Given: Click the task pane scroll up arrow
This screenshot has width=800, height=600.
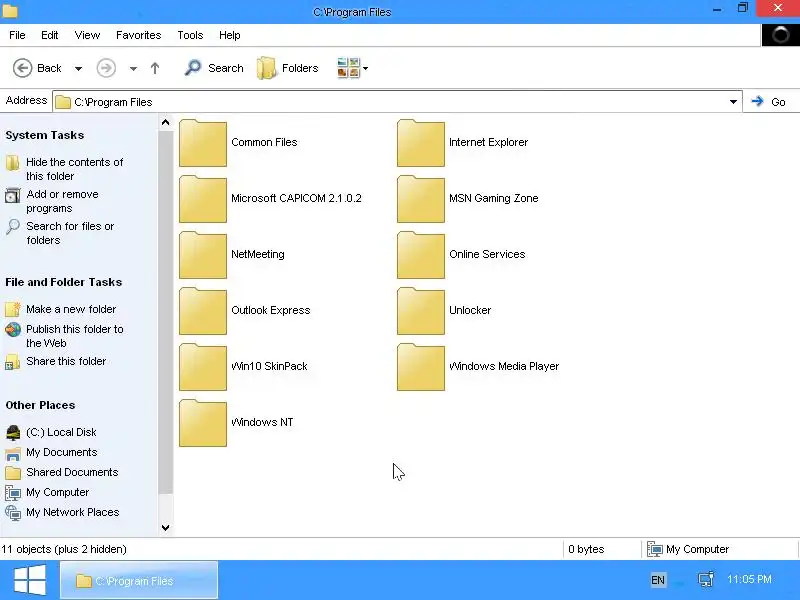Looking at the screenshot, I should pos(165,122).
